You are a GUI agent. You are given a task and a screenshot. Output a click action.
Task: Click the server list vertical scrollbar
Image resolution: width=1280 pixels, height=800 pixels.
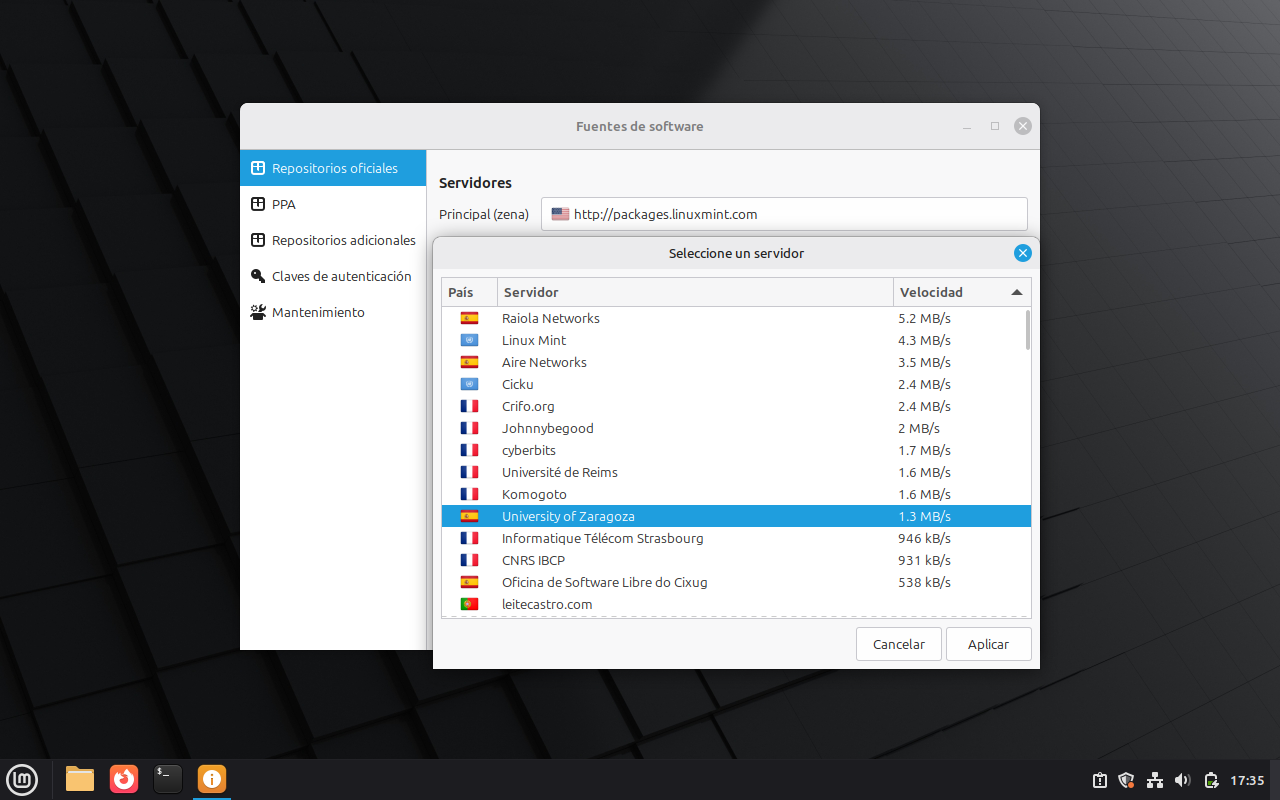pos(1027,330)
